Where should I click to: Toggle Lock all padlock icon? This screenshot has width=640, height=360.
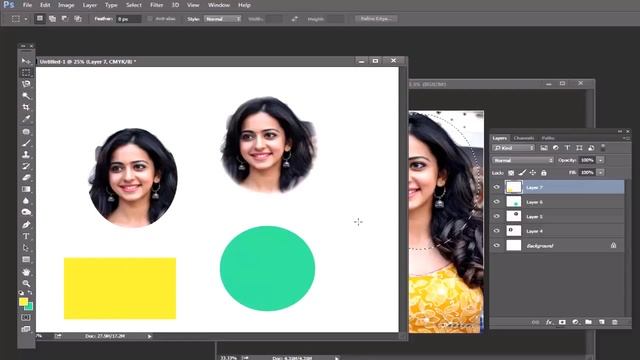(x=544, y=173)
